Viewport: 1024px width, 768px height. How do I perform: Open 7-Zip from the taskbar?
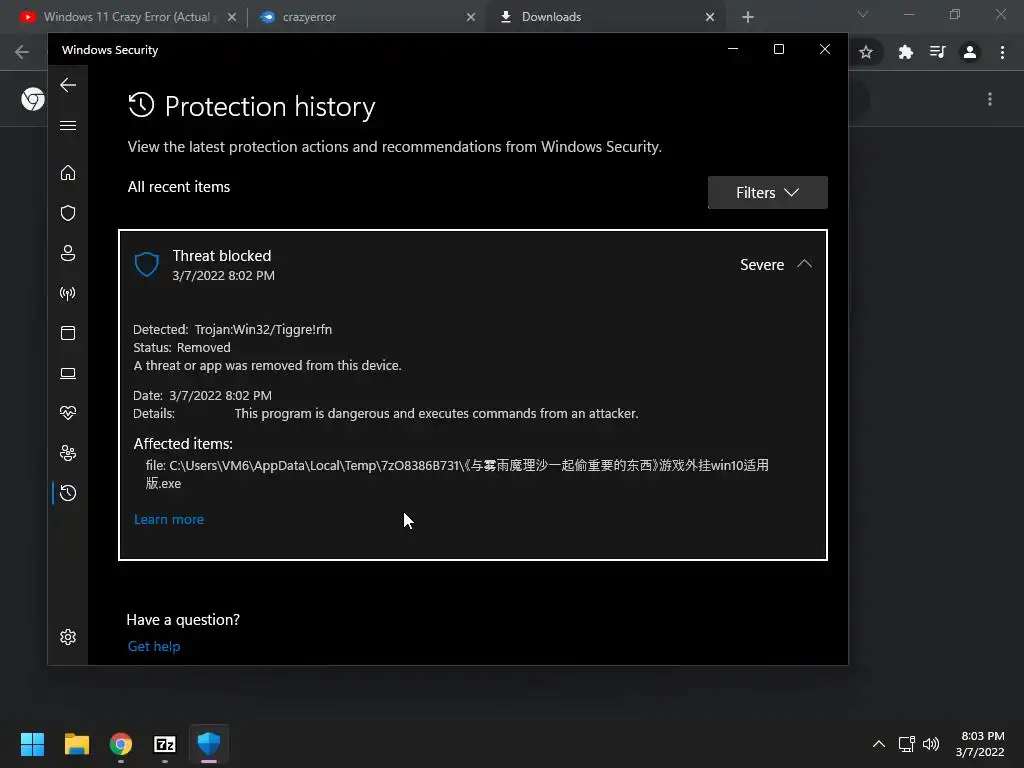pos(165,744)
